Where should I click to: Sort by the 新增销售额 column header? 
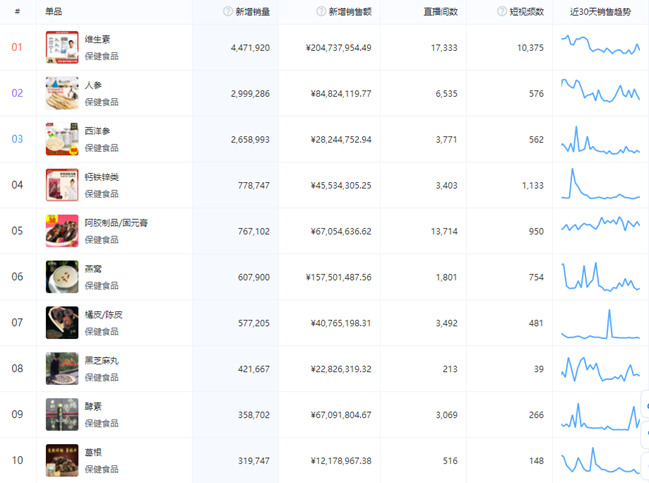350,12
